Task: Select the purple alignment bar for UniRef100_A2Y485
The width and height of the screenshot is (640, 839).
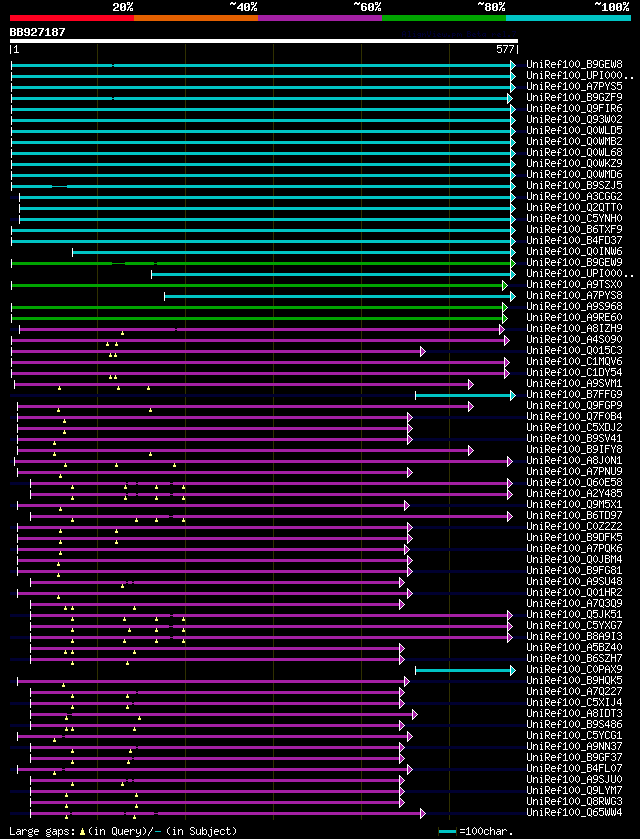Action: click(x=269, y=494)
